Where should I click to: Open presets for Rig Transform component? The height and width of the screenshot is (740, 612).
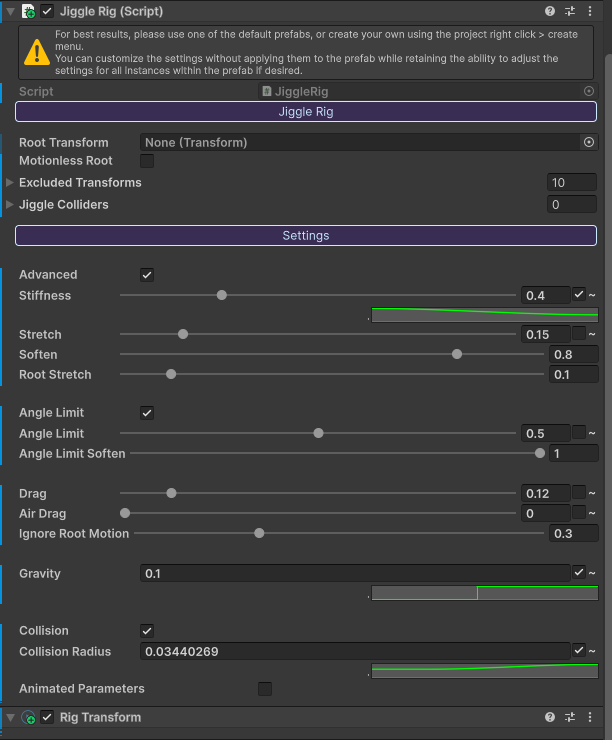(x=570, y=717)
